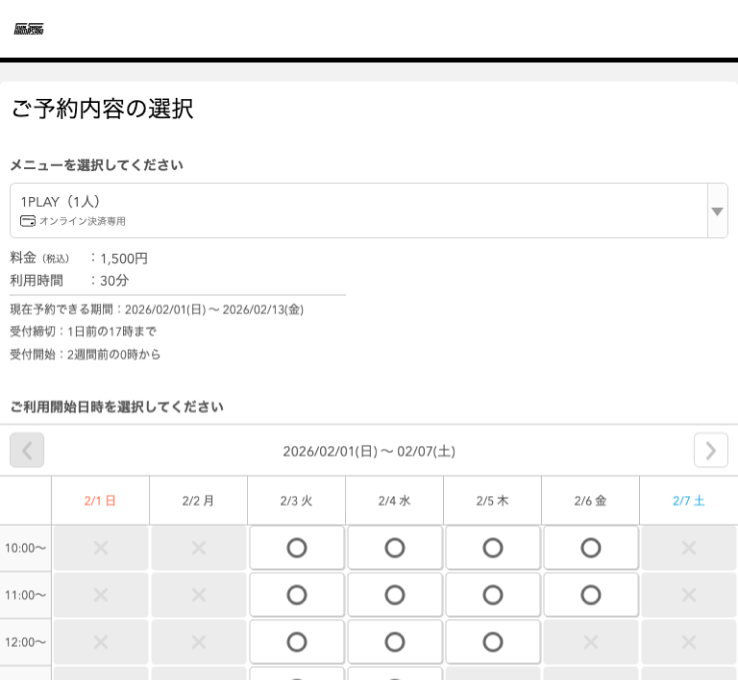The width and height of the screenshot is (738, 680).
Task: Click the ご予約内容の選択 heading
Action: pos(102,109)
